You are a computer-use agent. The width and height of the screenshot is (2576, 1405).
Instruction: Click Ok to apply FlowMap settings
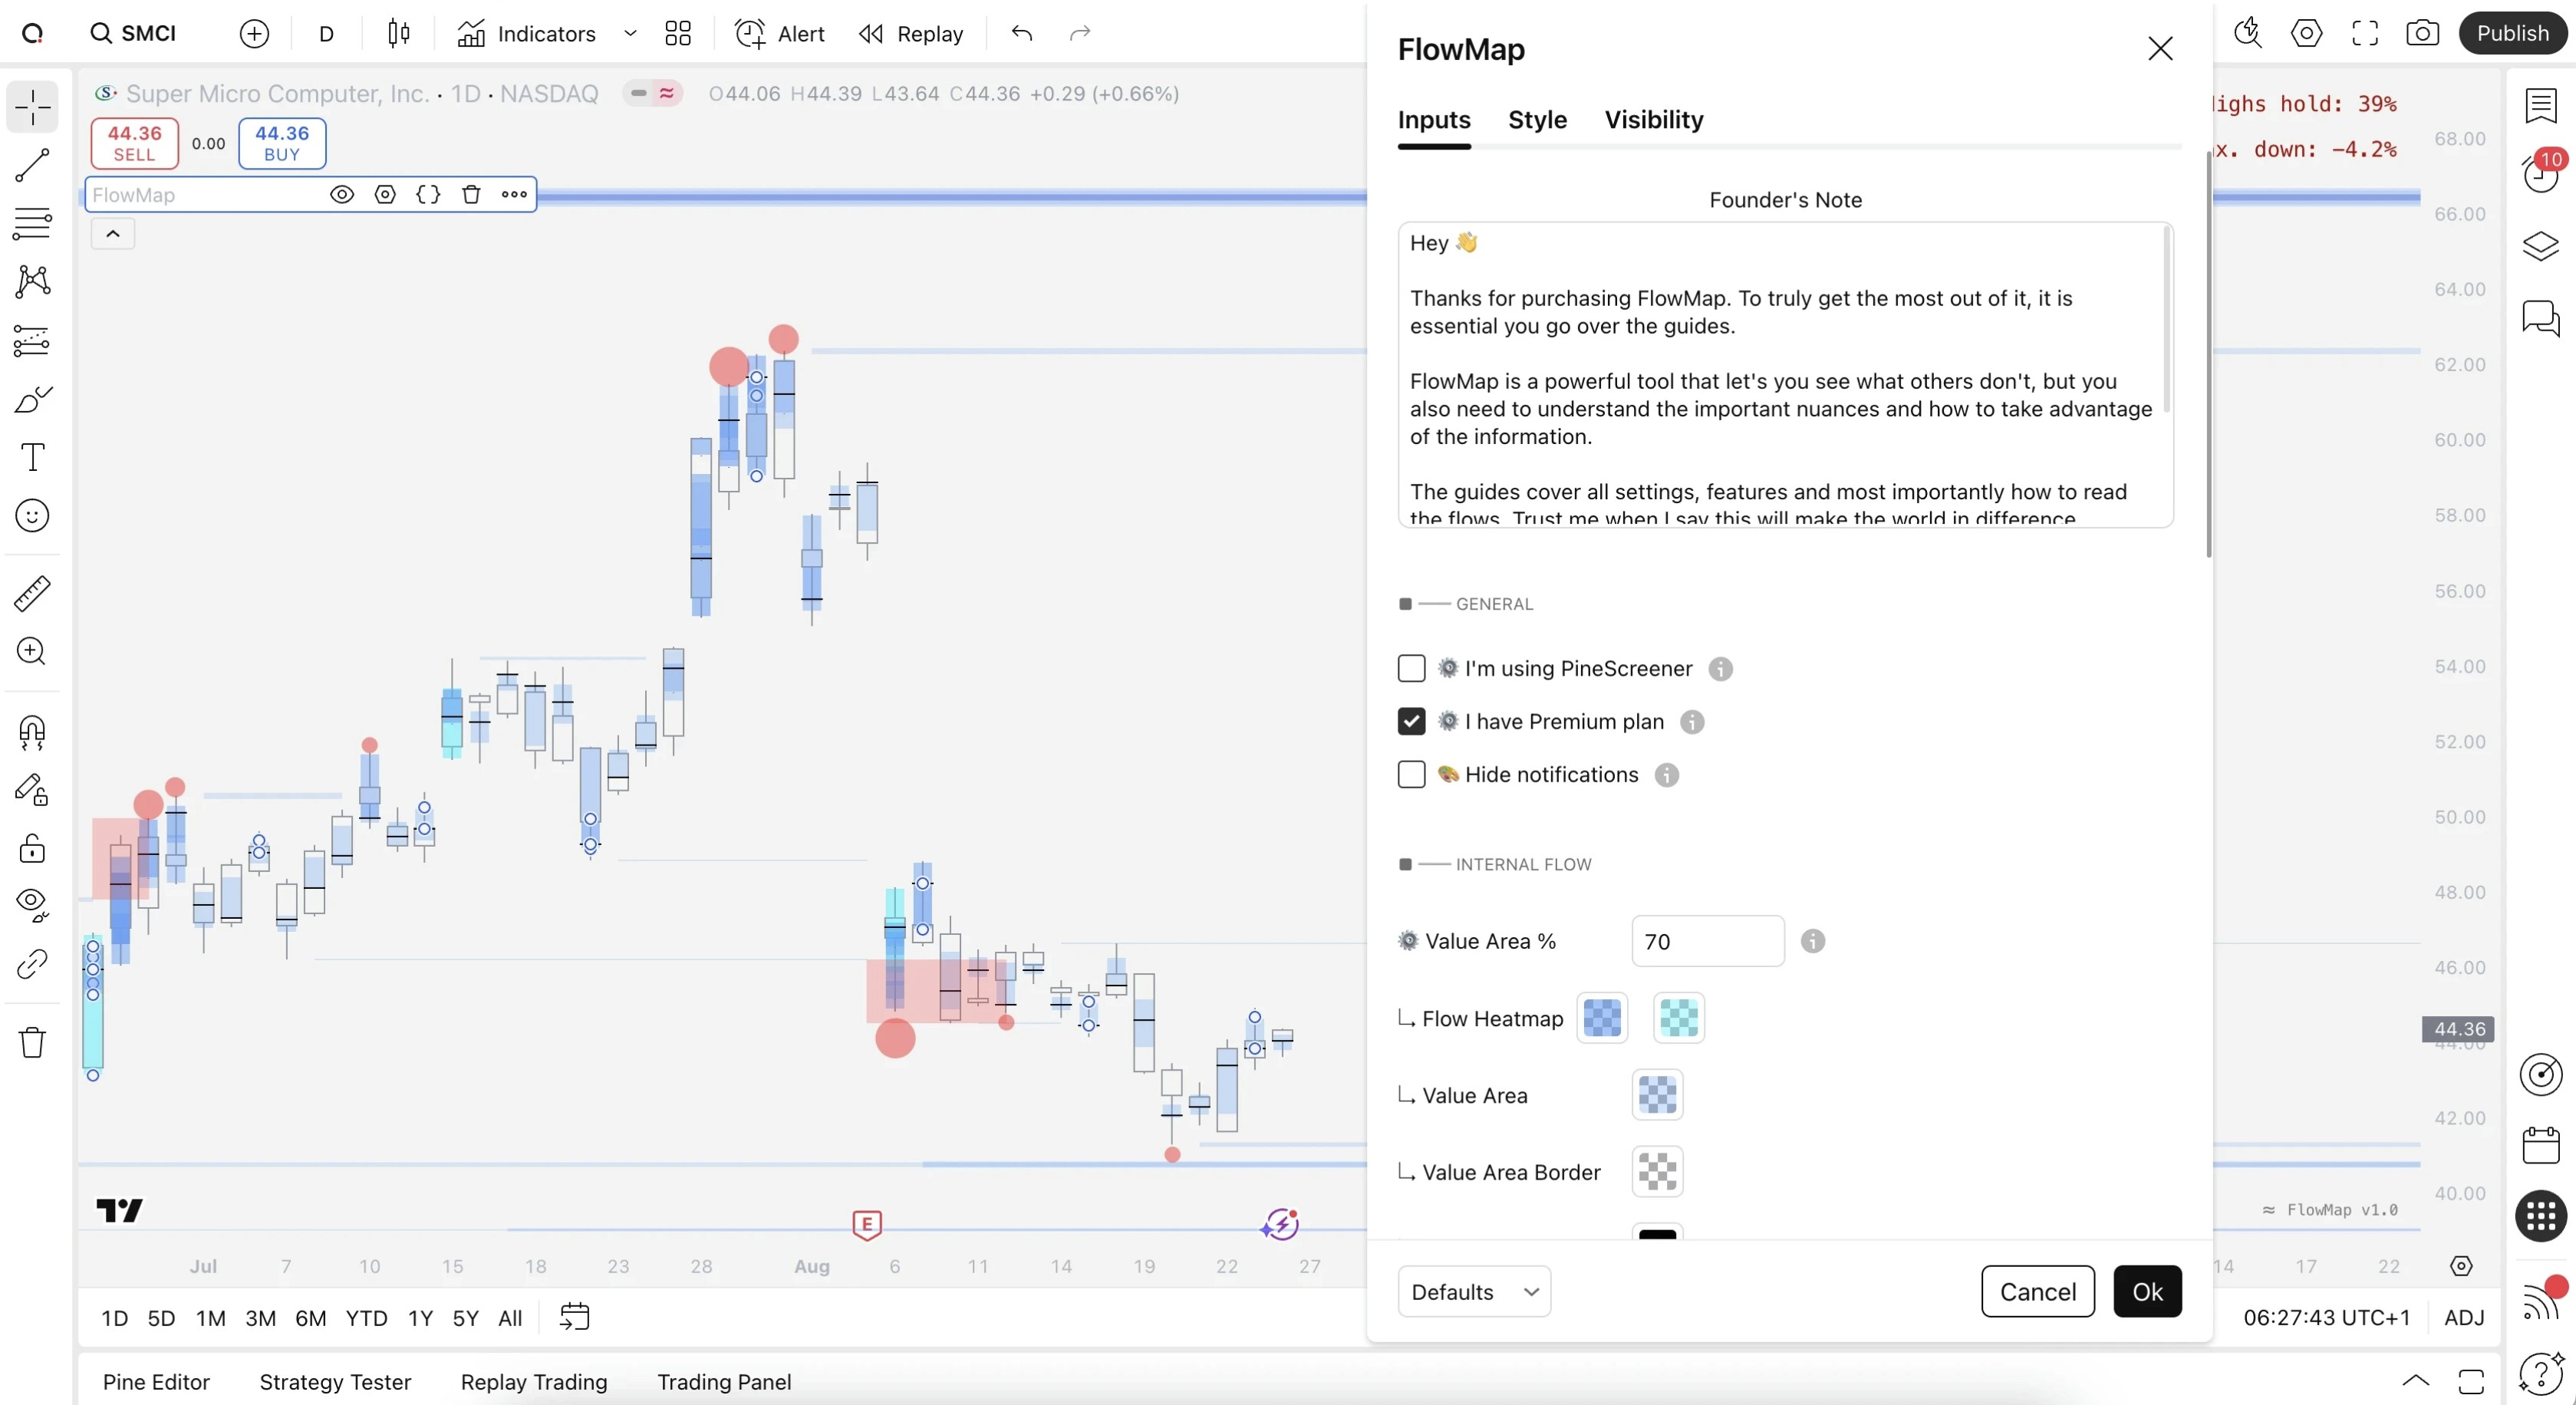[x=2147, y=1291]
